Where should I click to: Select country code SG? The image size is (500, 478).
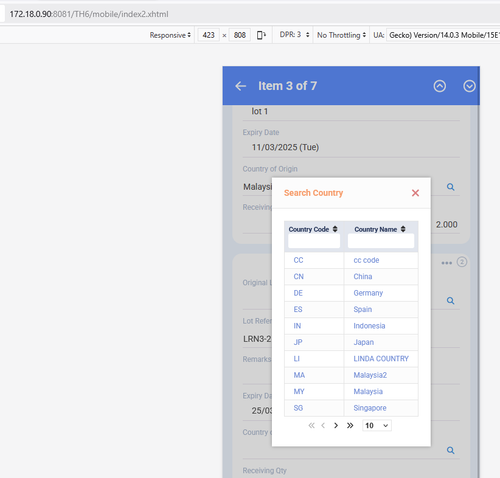pyautogui.click(x=298, y=408)
